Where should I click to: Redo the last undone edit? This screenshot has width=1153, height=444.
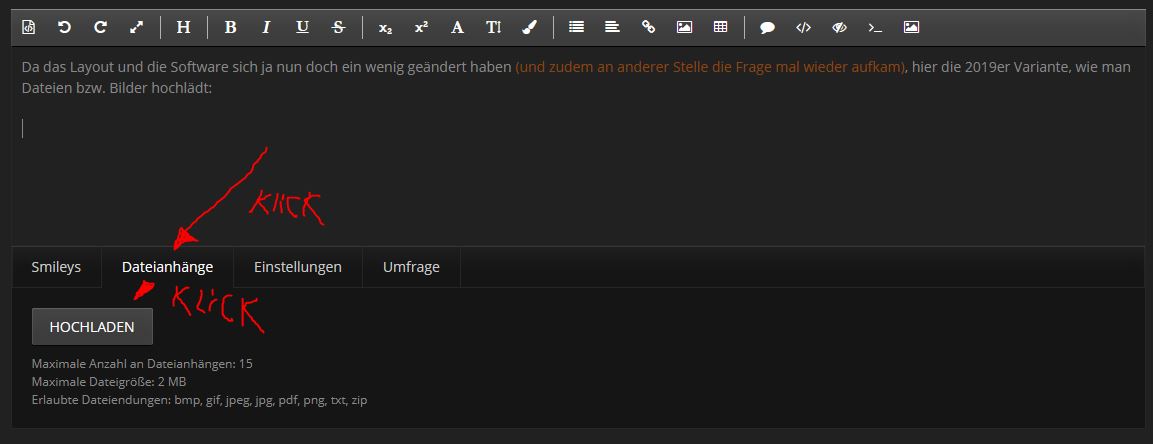[x=100, y=28]
